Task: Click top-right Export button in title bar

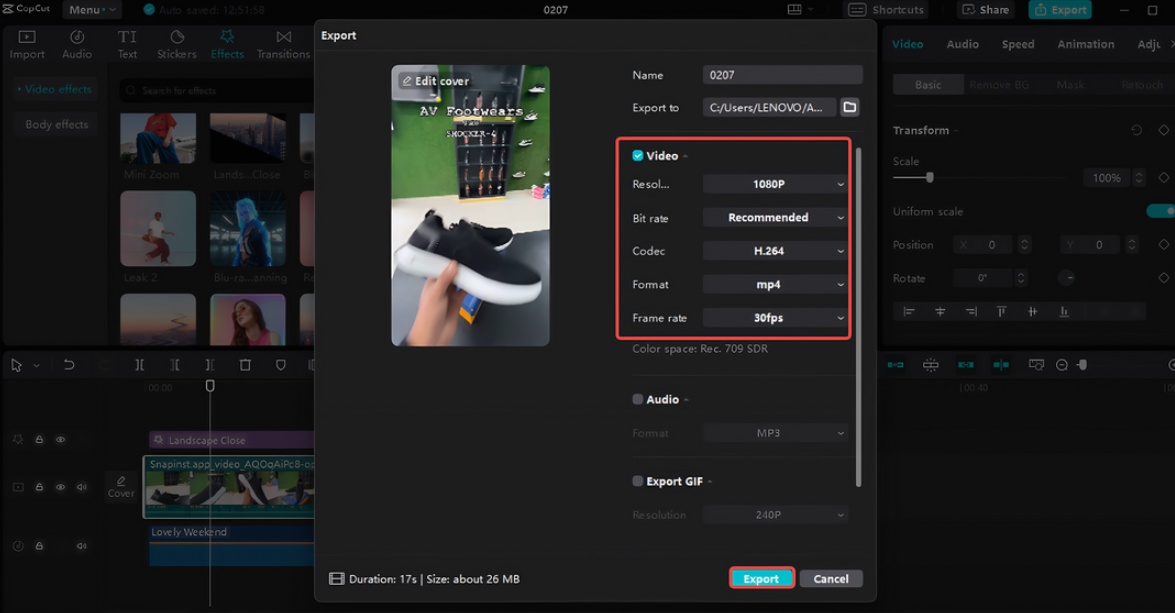Action: [x=1060, y=10]
